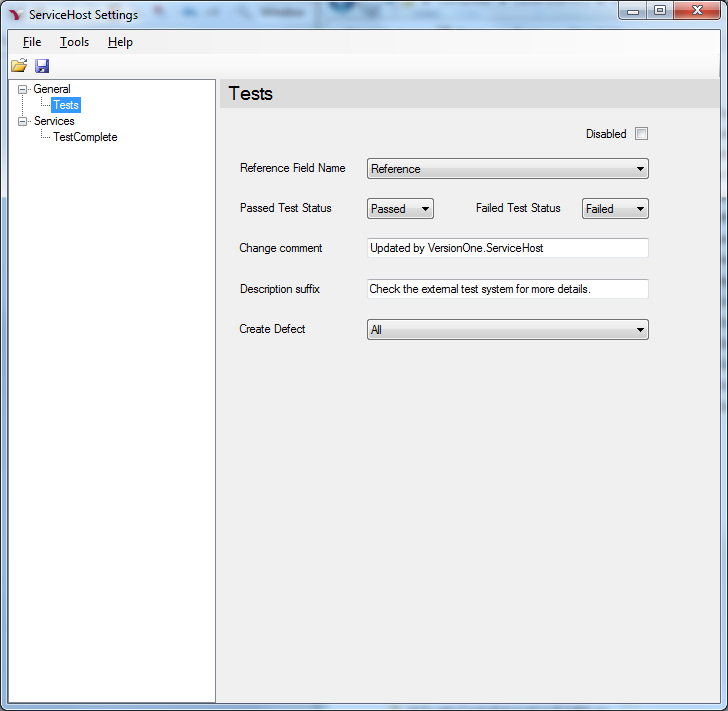
Task: Toggle the Disabled checkbox
Action: point(641,134)
